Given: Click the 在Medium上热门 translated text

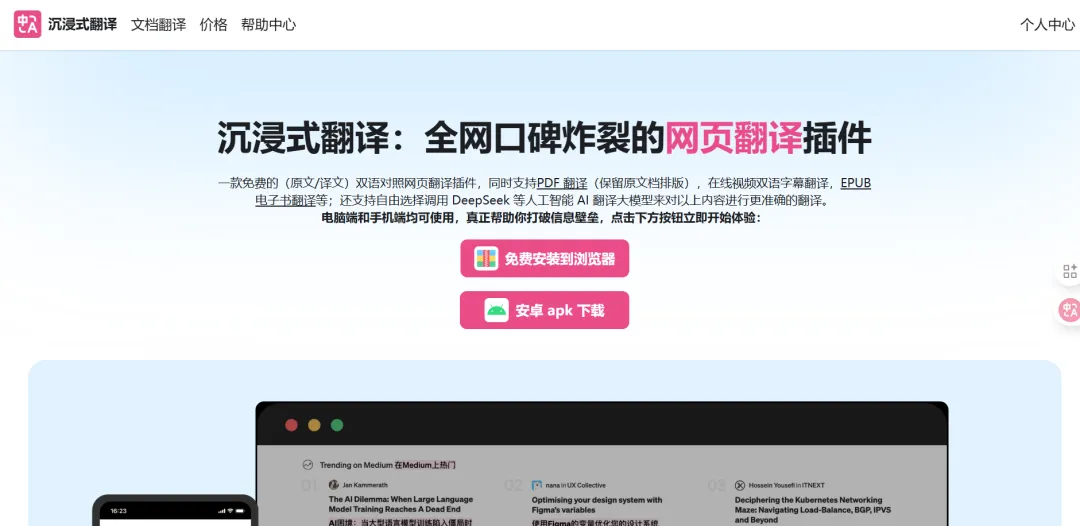Looking at the screenshot, I should coord(425,465).
